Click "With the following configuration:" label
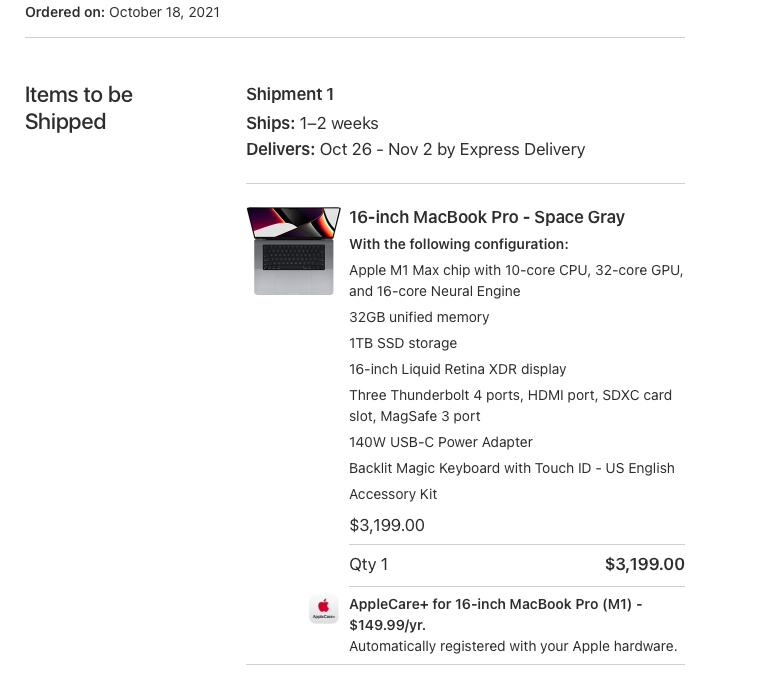768x692 pixels. pyautogui.click(x=458, y=244)
